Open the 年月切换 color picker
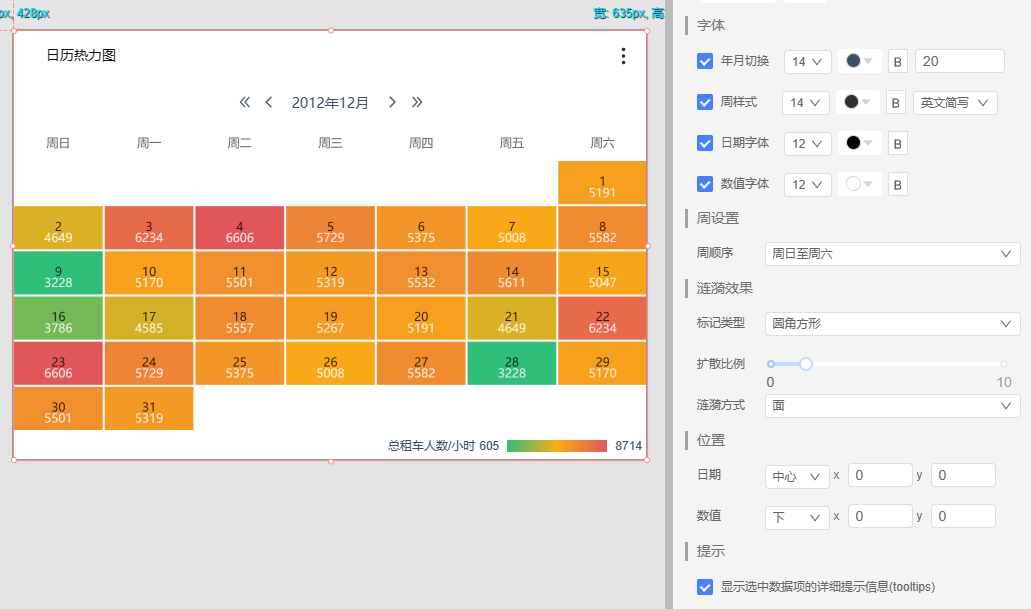The width and height of the screenshot is (1031, 609). pos(859,62)
